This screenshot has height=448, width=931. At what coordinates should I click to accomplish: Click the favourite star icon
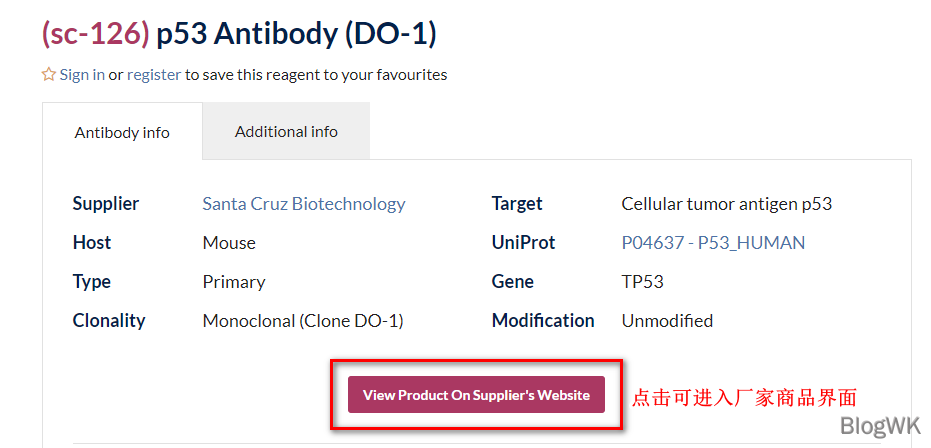pos(49,75)
